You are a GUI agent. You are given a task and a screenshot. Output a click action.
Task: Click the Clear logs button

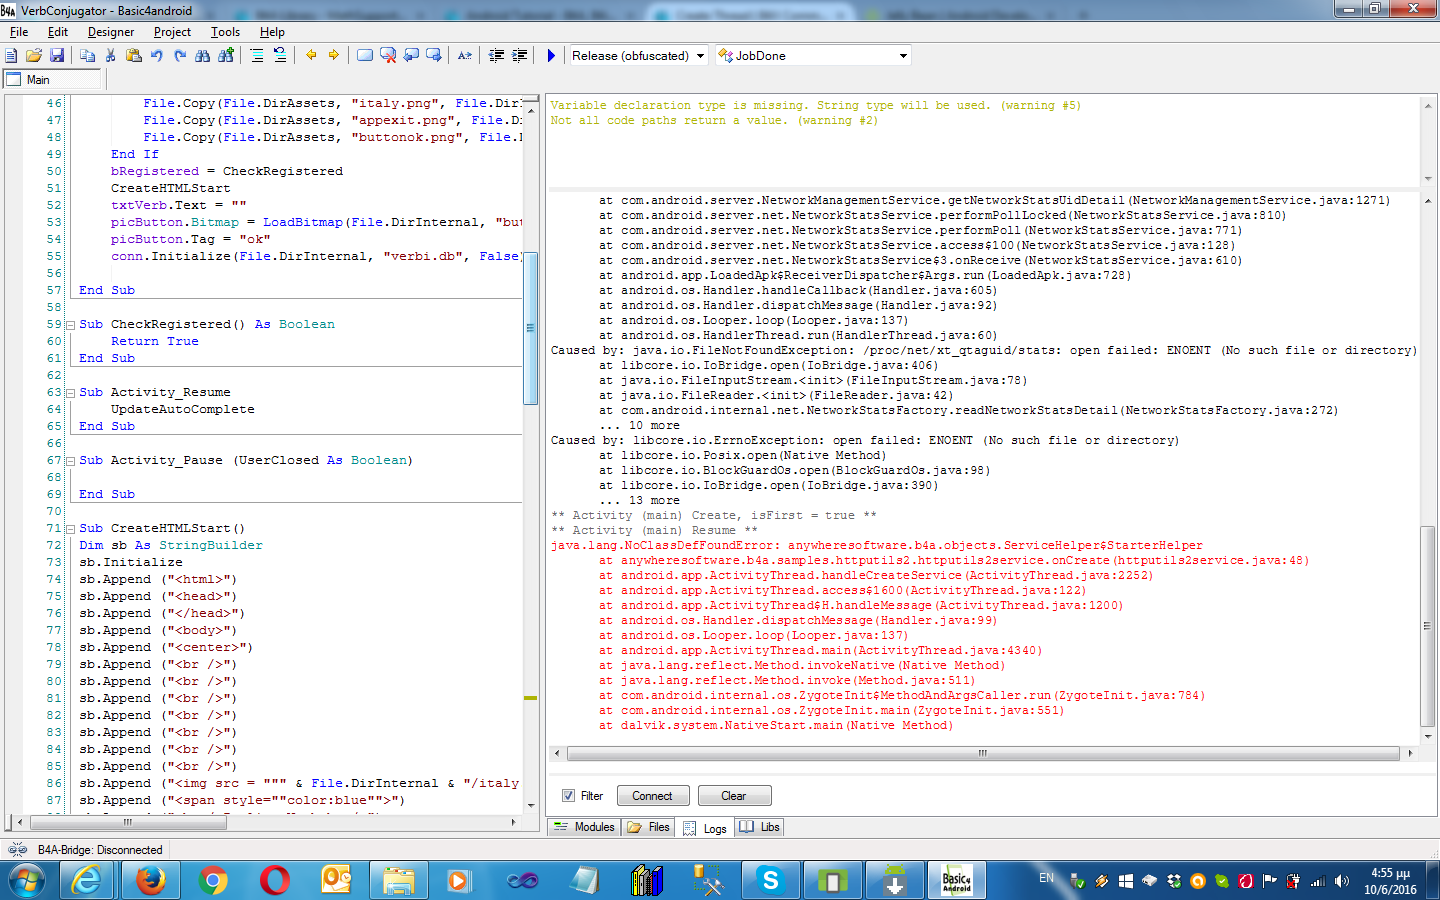tap(734, 796)
